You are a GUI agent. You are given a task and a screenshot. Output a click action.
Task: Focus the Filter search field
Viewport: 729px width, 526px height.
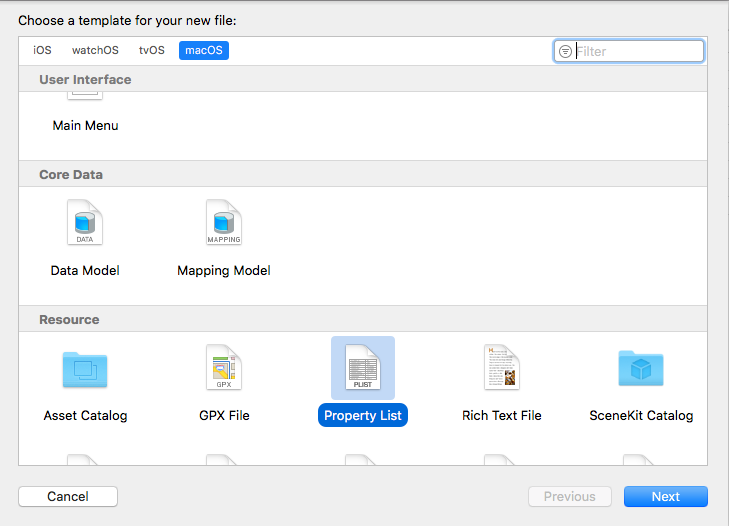click(637, 51)
